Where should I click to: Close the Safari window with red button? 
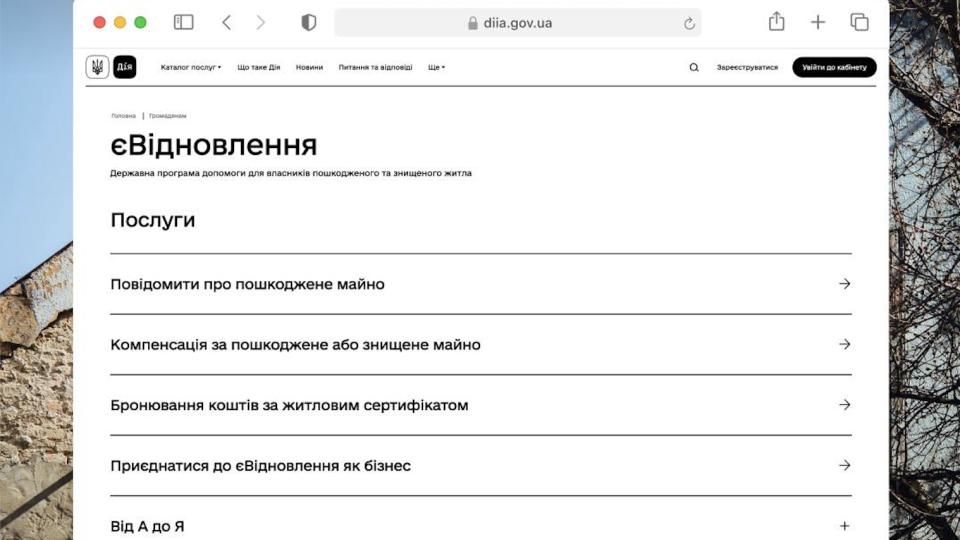99,23
